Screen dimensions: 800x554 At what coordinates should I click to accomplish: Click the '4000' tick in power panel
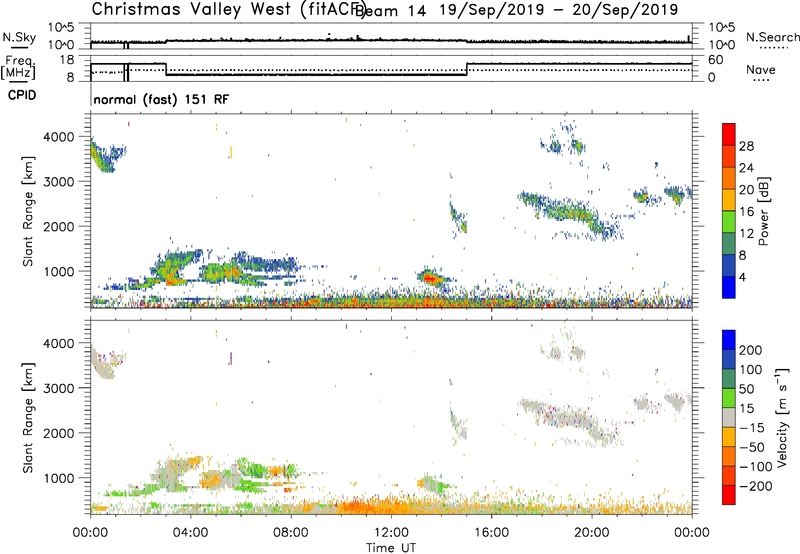click(58, 137)
